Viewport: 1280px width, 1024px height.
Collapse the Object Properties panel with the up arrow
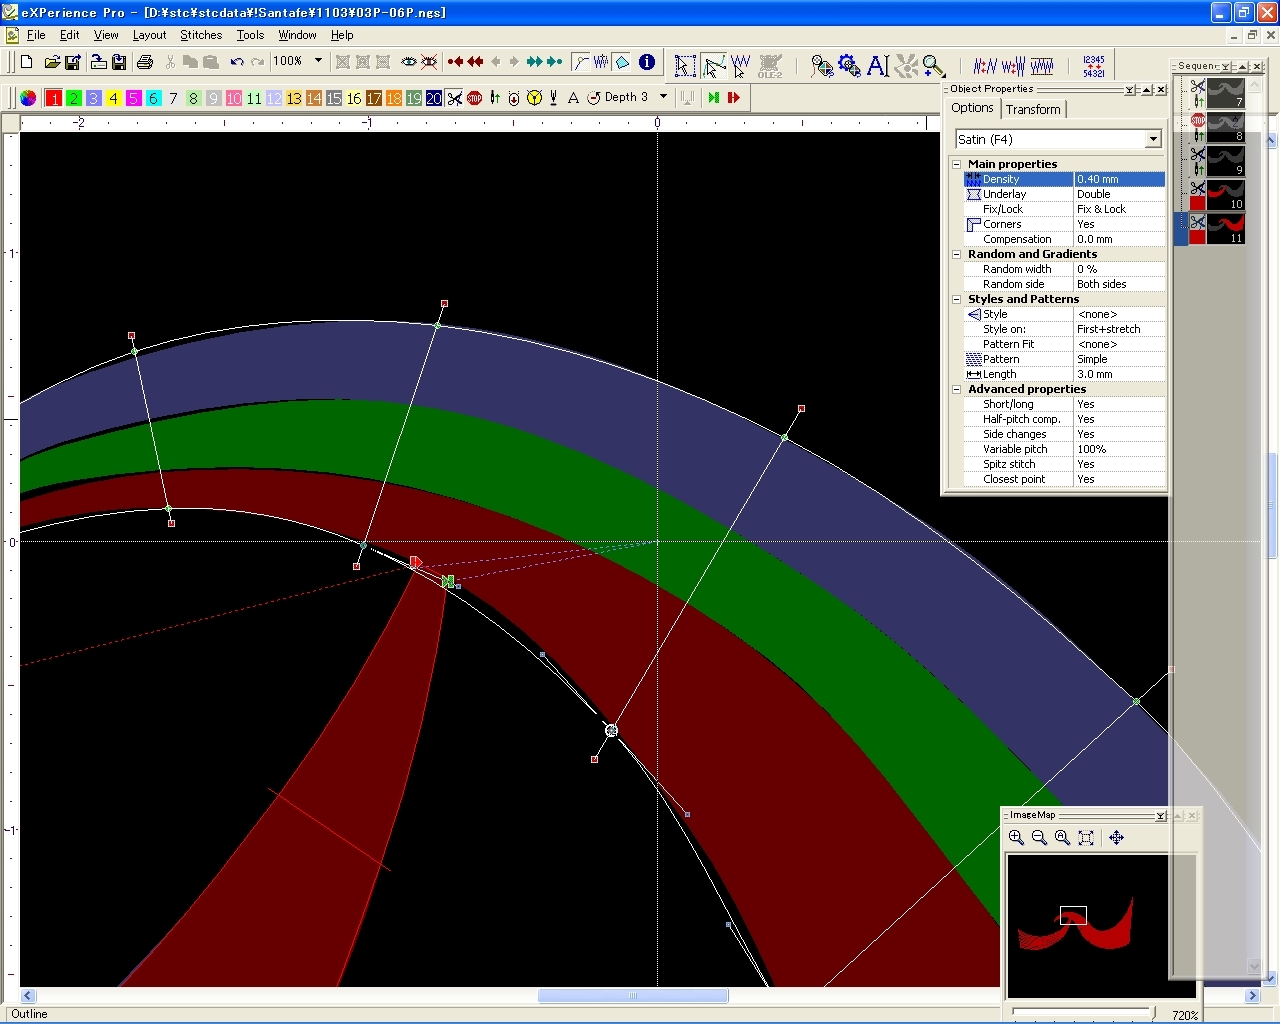point(1147,90)
